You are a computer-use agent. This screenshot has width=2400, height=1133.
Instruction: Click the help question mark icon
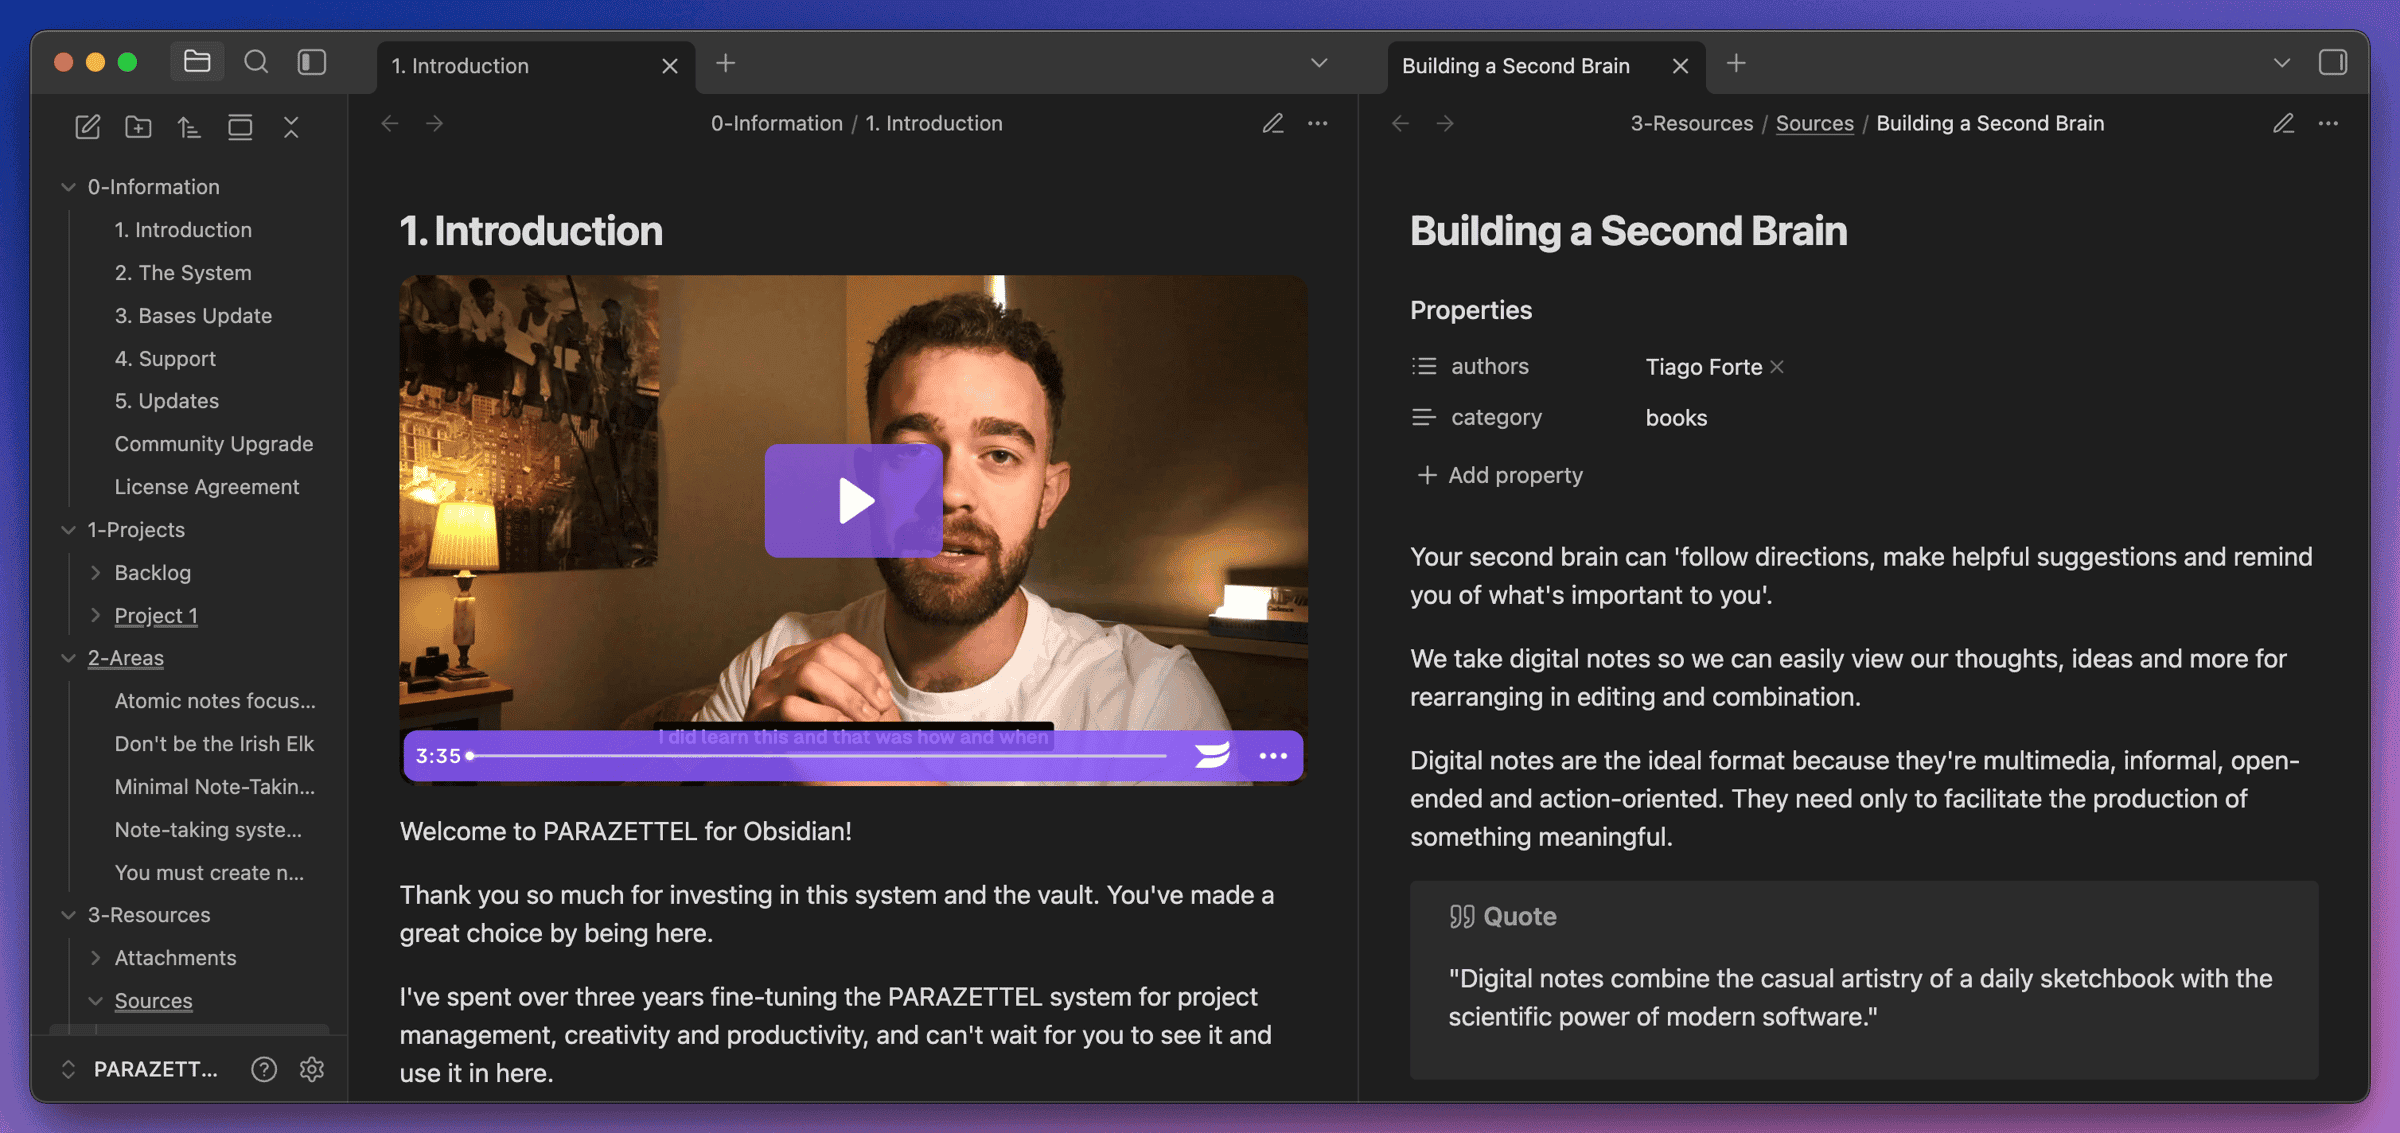coord(264,1069)
